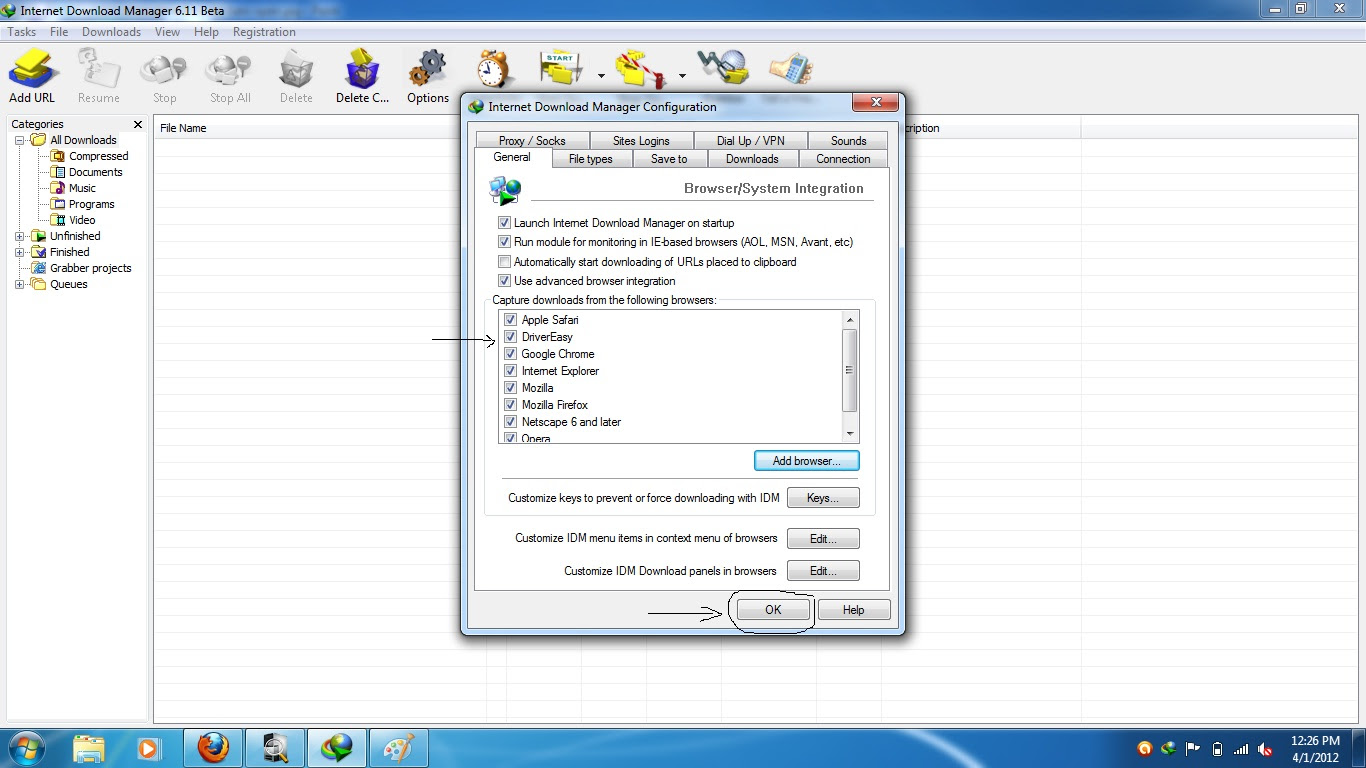Viewport: 1366px width, 768px height.
Task: Switch to the Proxy / Socks tab
Action: pyautogui.click(x=532, y=141)
